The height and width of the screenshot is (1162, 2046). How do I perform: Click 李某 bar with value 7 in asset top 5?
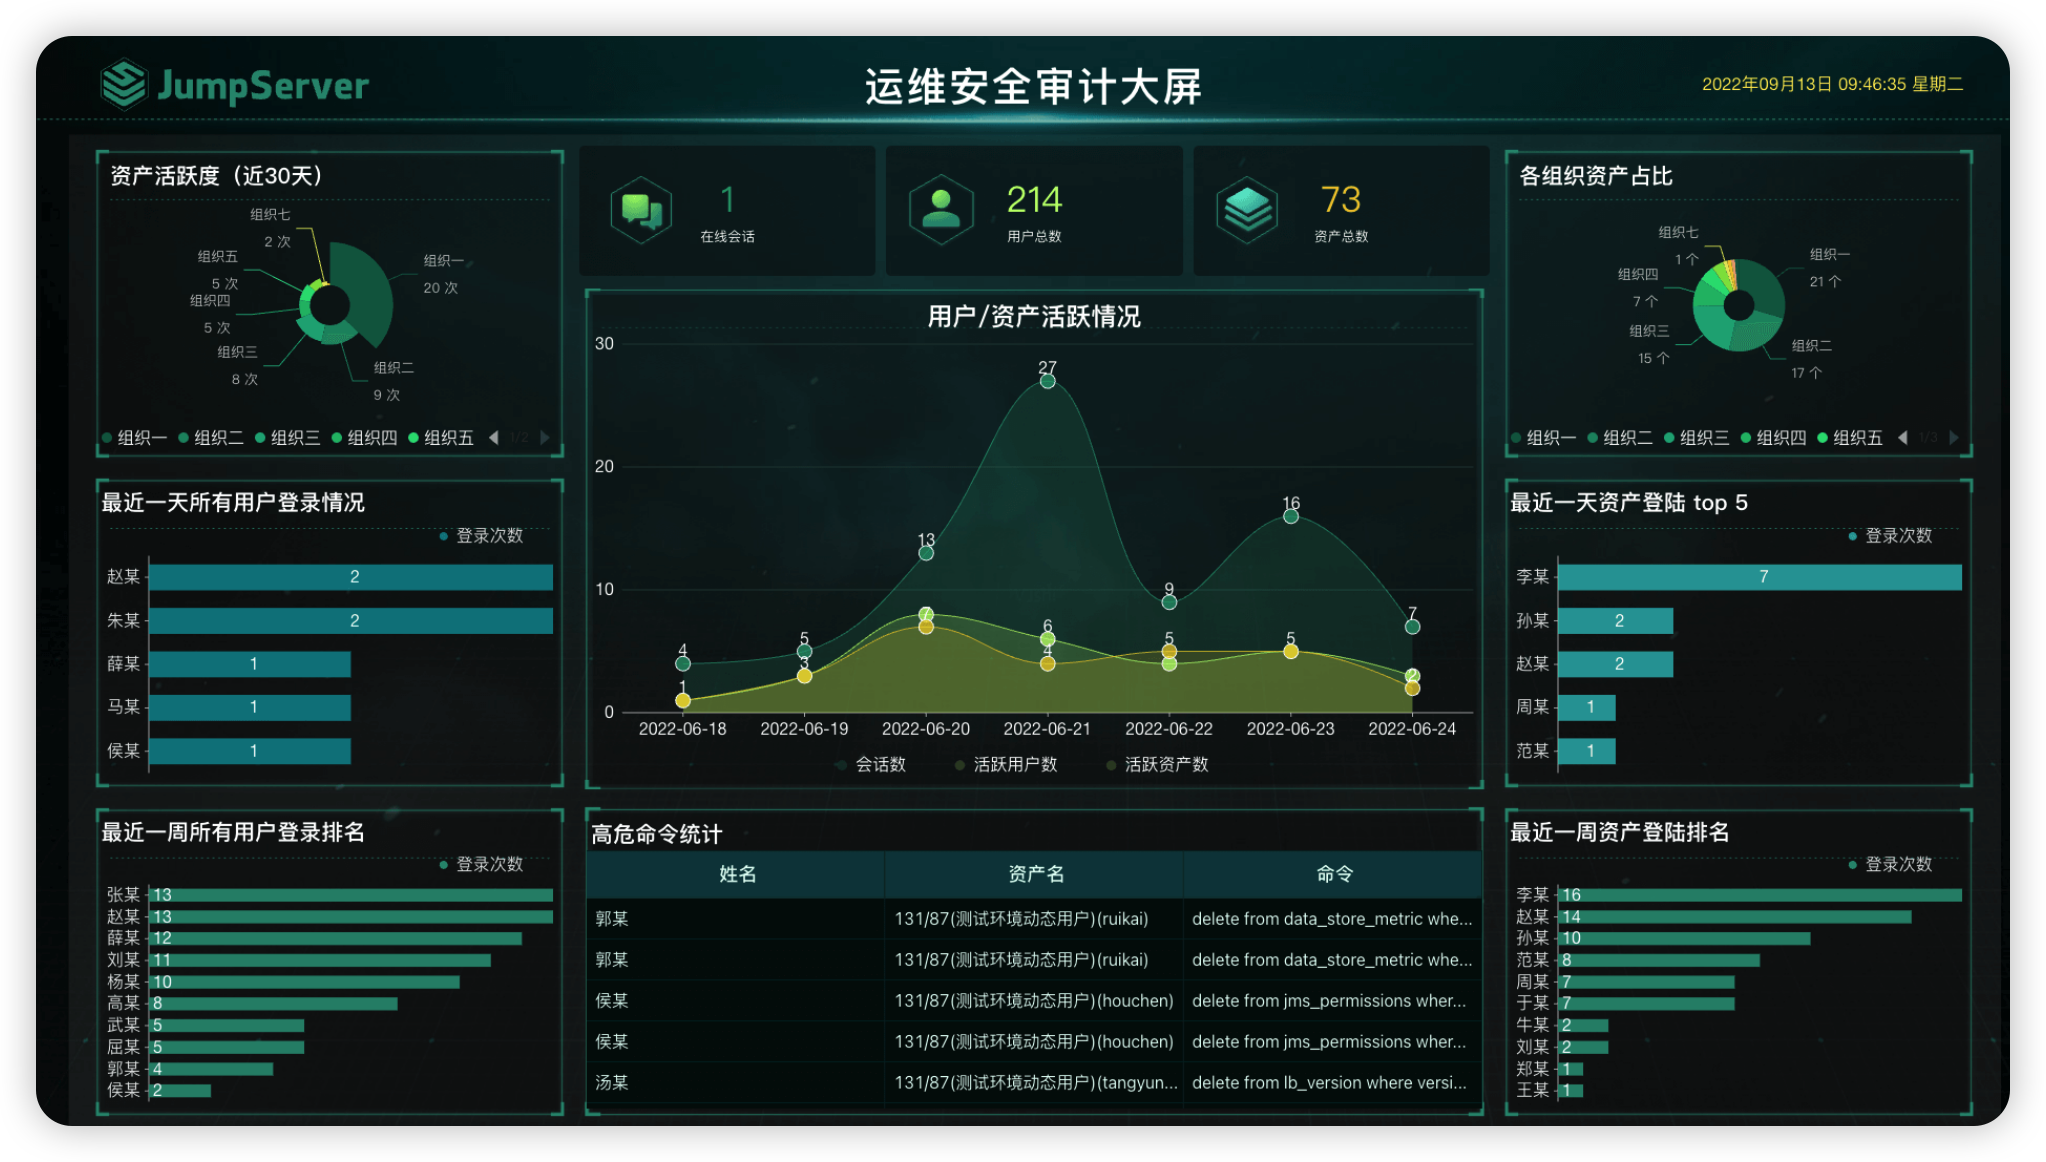[x=1759, y=577]
